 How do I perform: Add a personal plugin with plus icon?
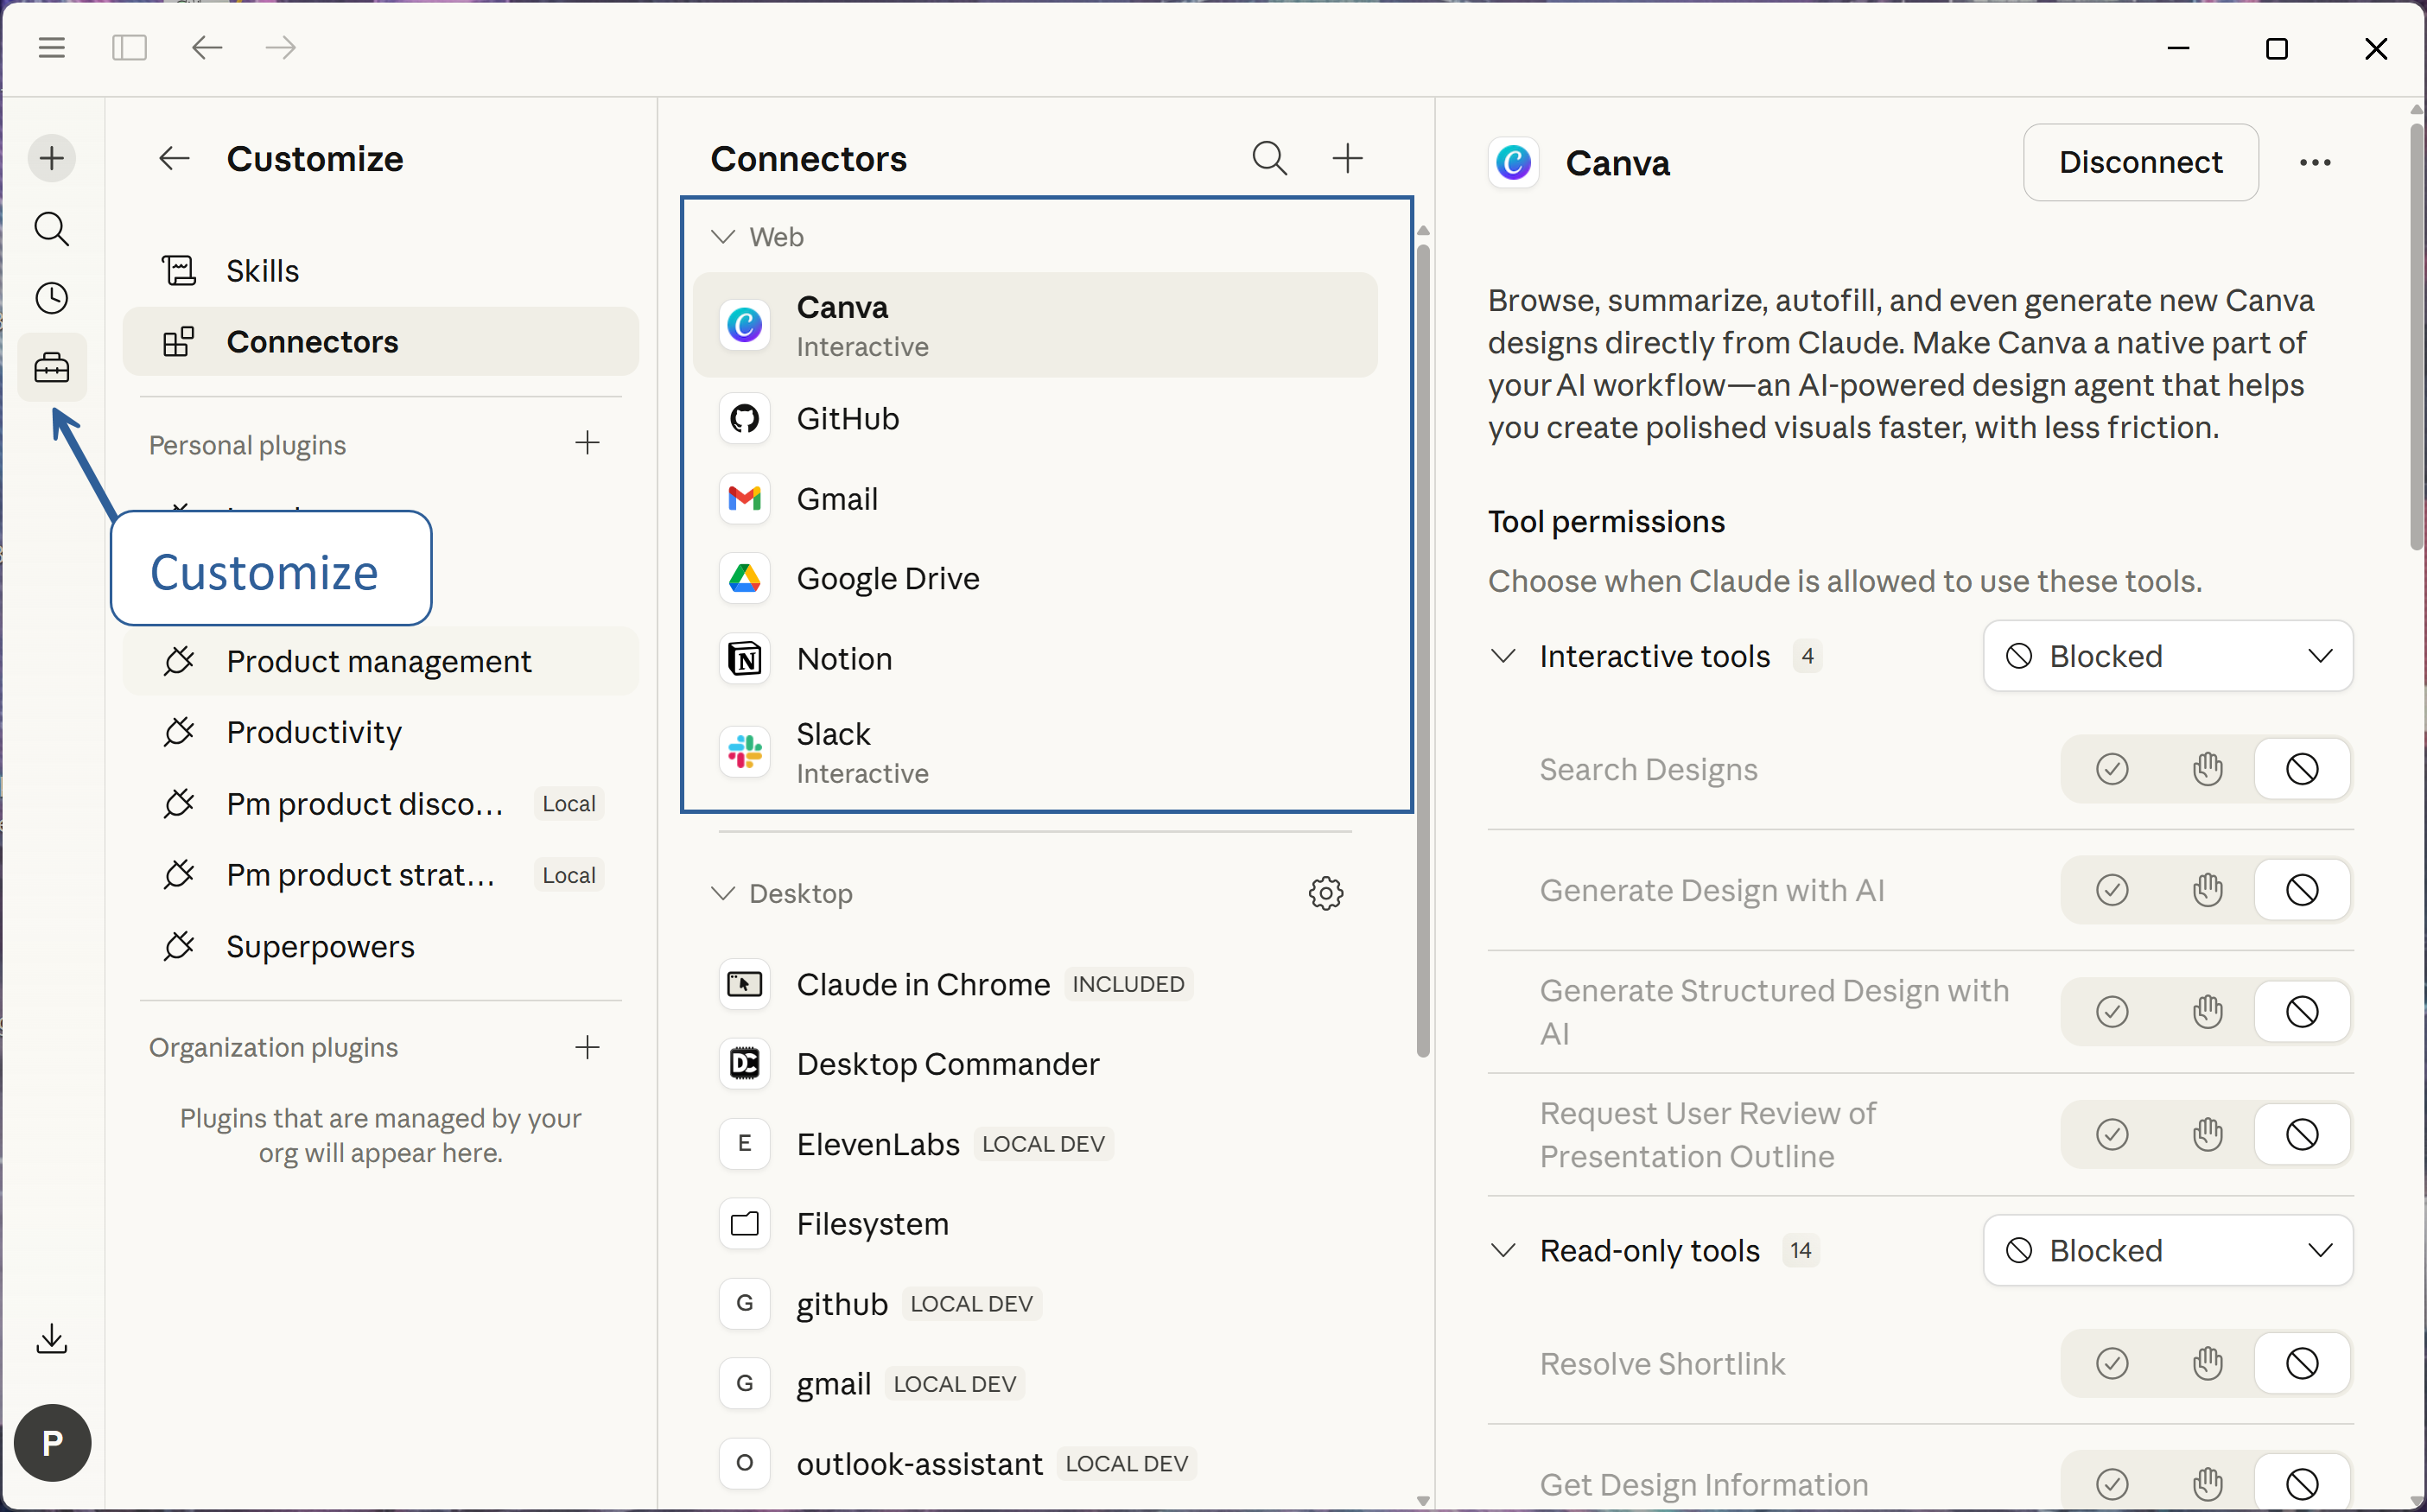[587, 443]
